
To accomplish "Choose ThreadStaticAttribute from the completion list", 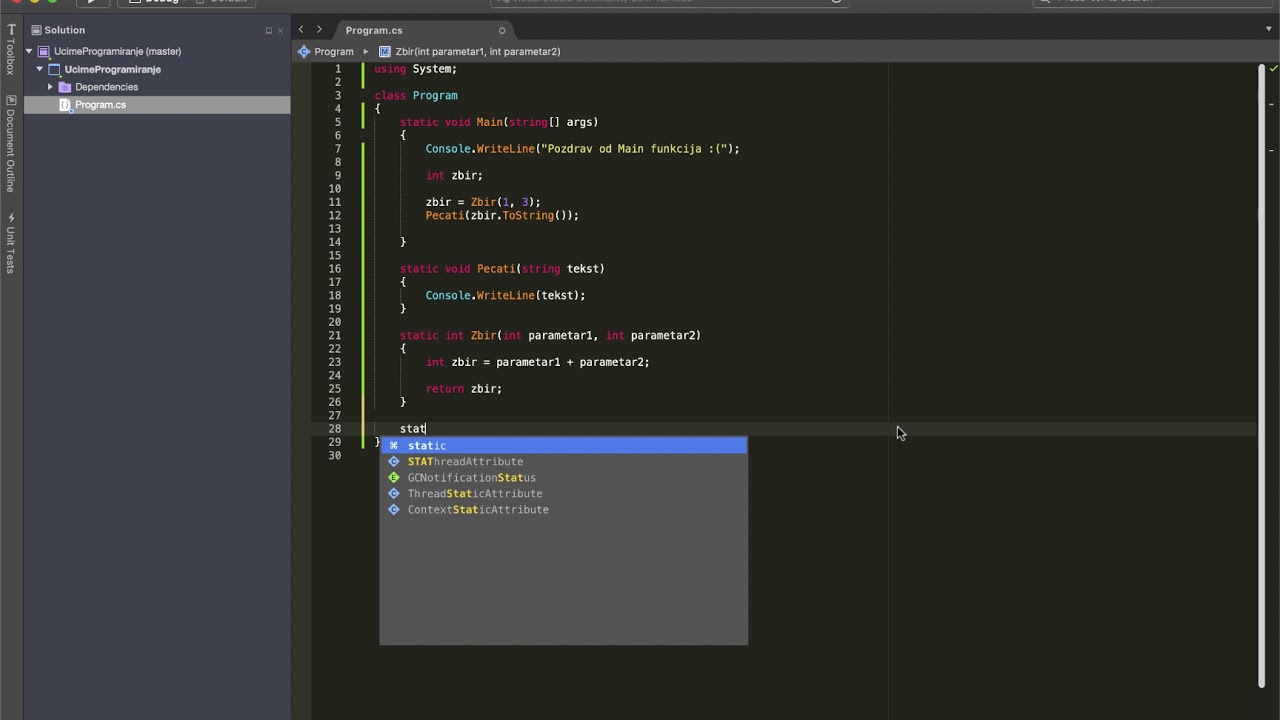I will (563, 494).
